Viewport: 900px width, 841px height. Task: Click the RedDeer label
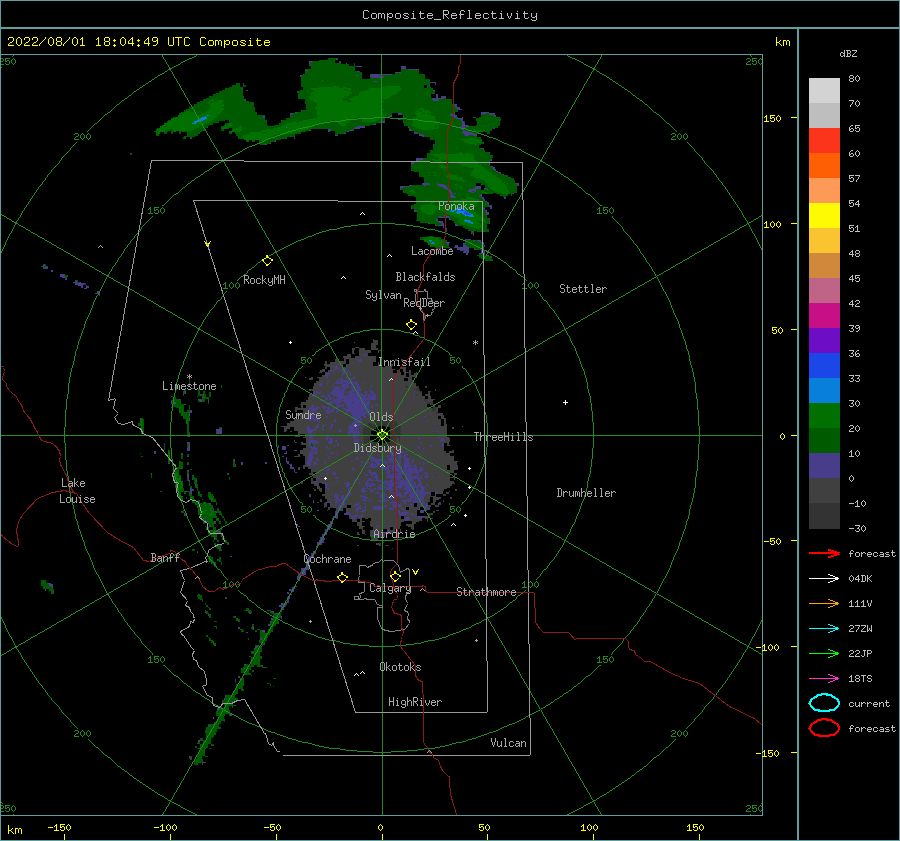(424, 303)
